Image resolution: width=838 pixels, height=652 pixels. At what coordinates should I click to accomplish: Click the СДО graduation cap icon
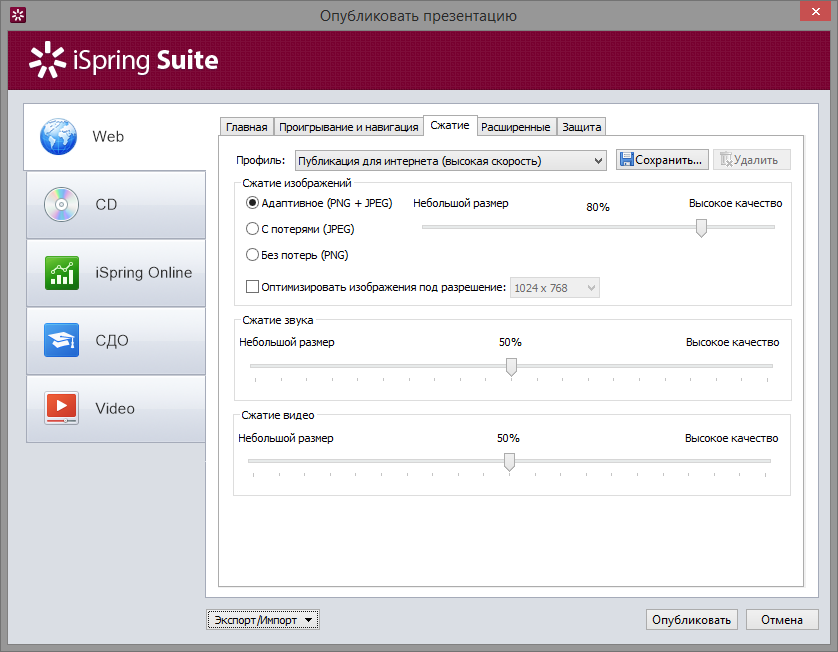pos(61,340)
